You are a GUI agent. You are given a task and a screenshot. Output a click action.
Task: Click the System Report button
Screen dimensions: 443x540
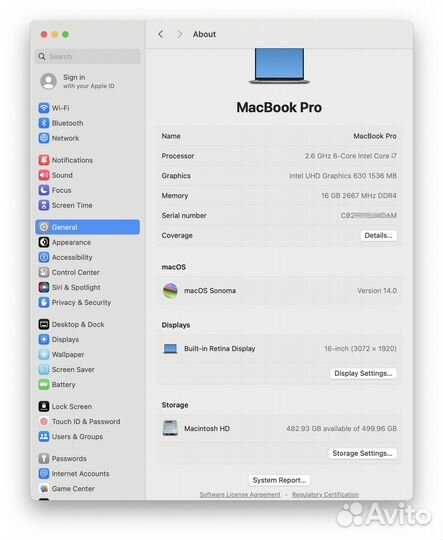(279, 480)
